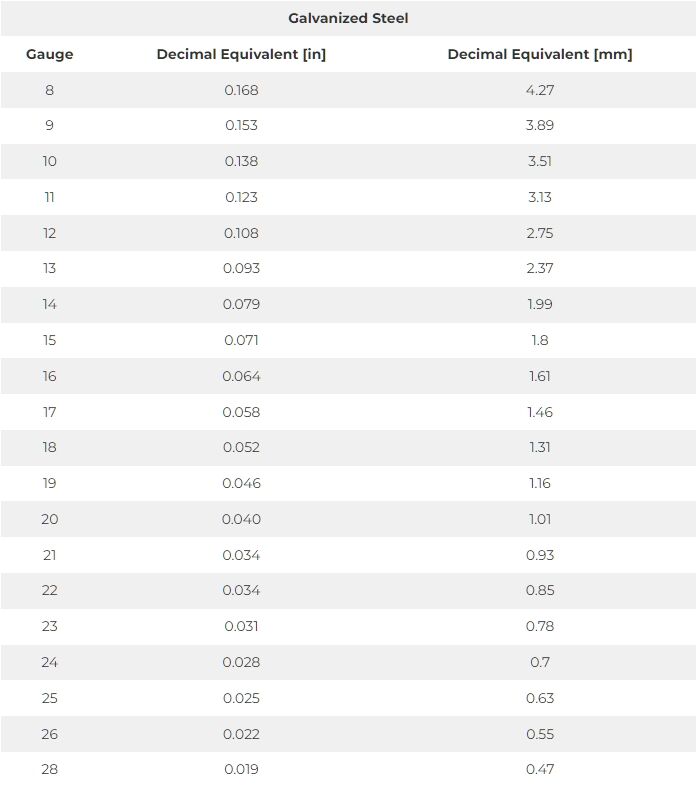This screenshot has height=793, width=700.
Task: Select the gauge 10 cell
Action: 49,161
